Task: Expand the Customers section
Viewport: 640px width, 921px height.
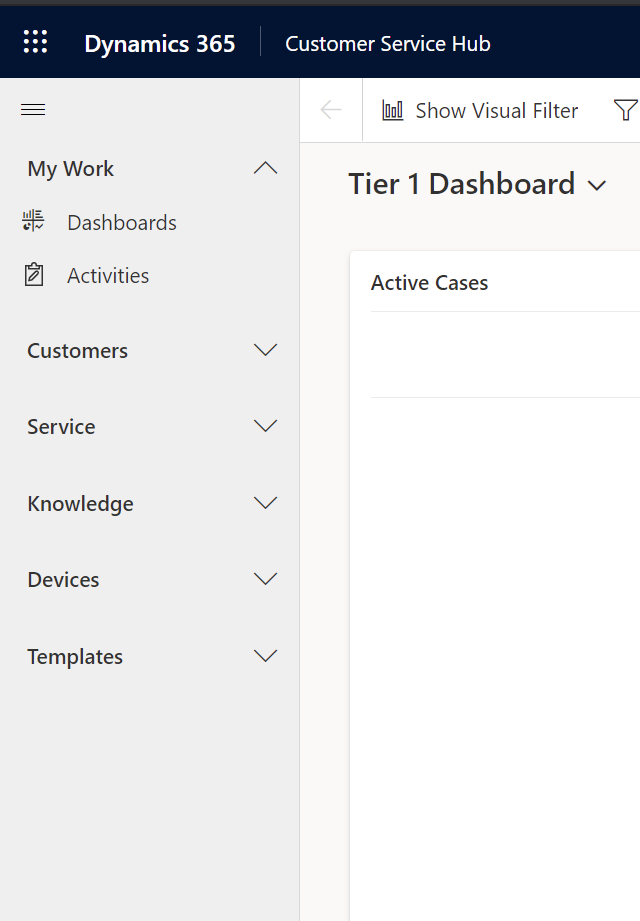Action: pos(265,350)
